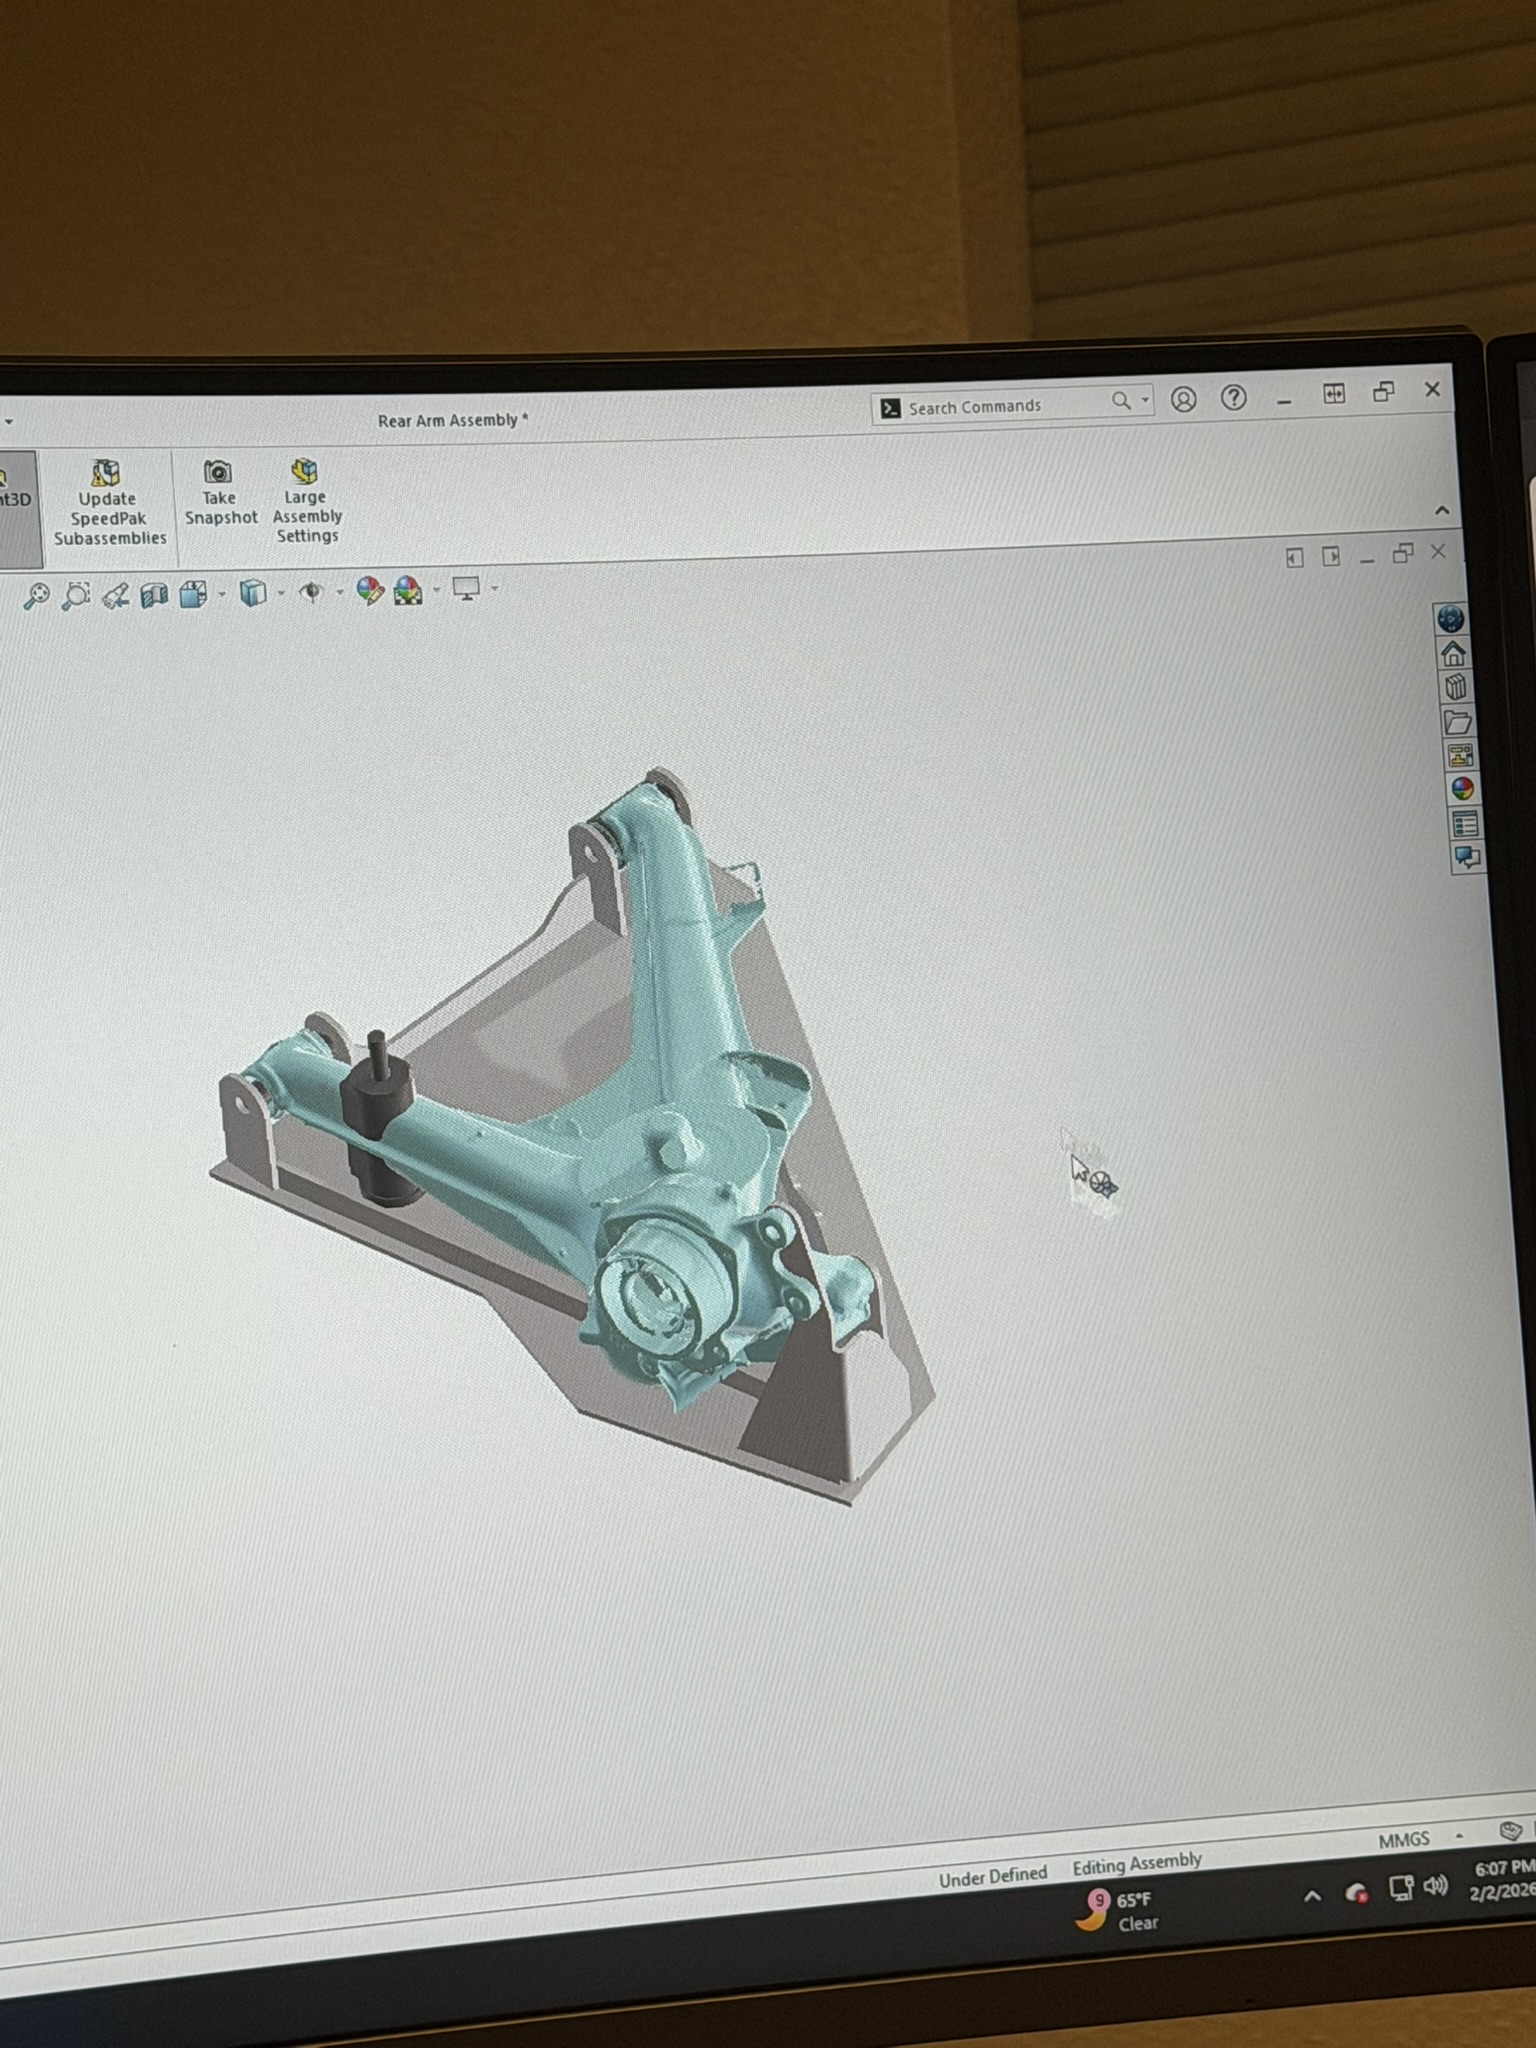
Task: Click the Take Snapshot tool
Action: (220, 493)
